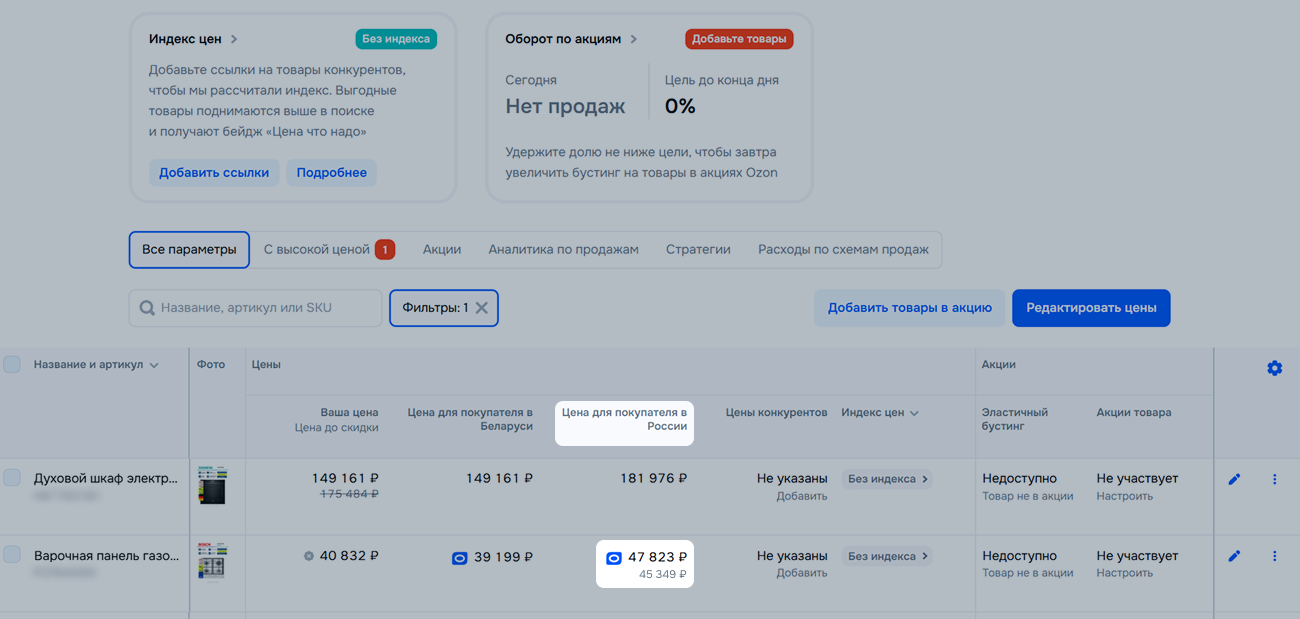
Task: Check the Духовой шкаф row checkbox
Action: (x=12, y=478)
